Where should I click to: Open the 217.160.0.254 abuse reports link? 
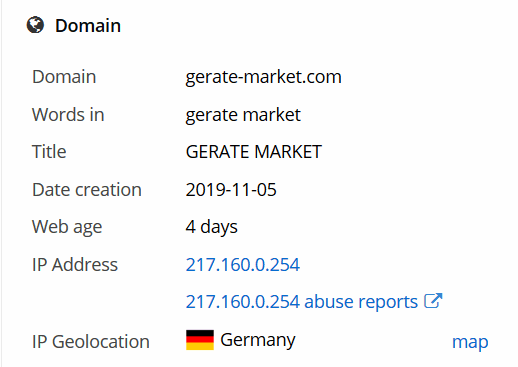302,302
